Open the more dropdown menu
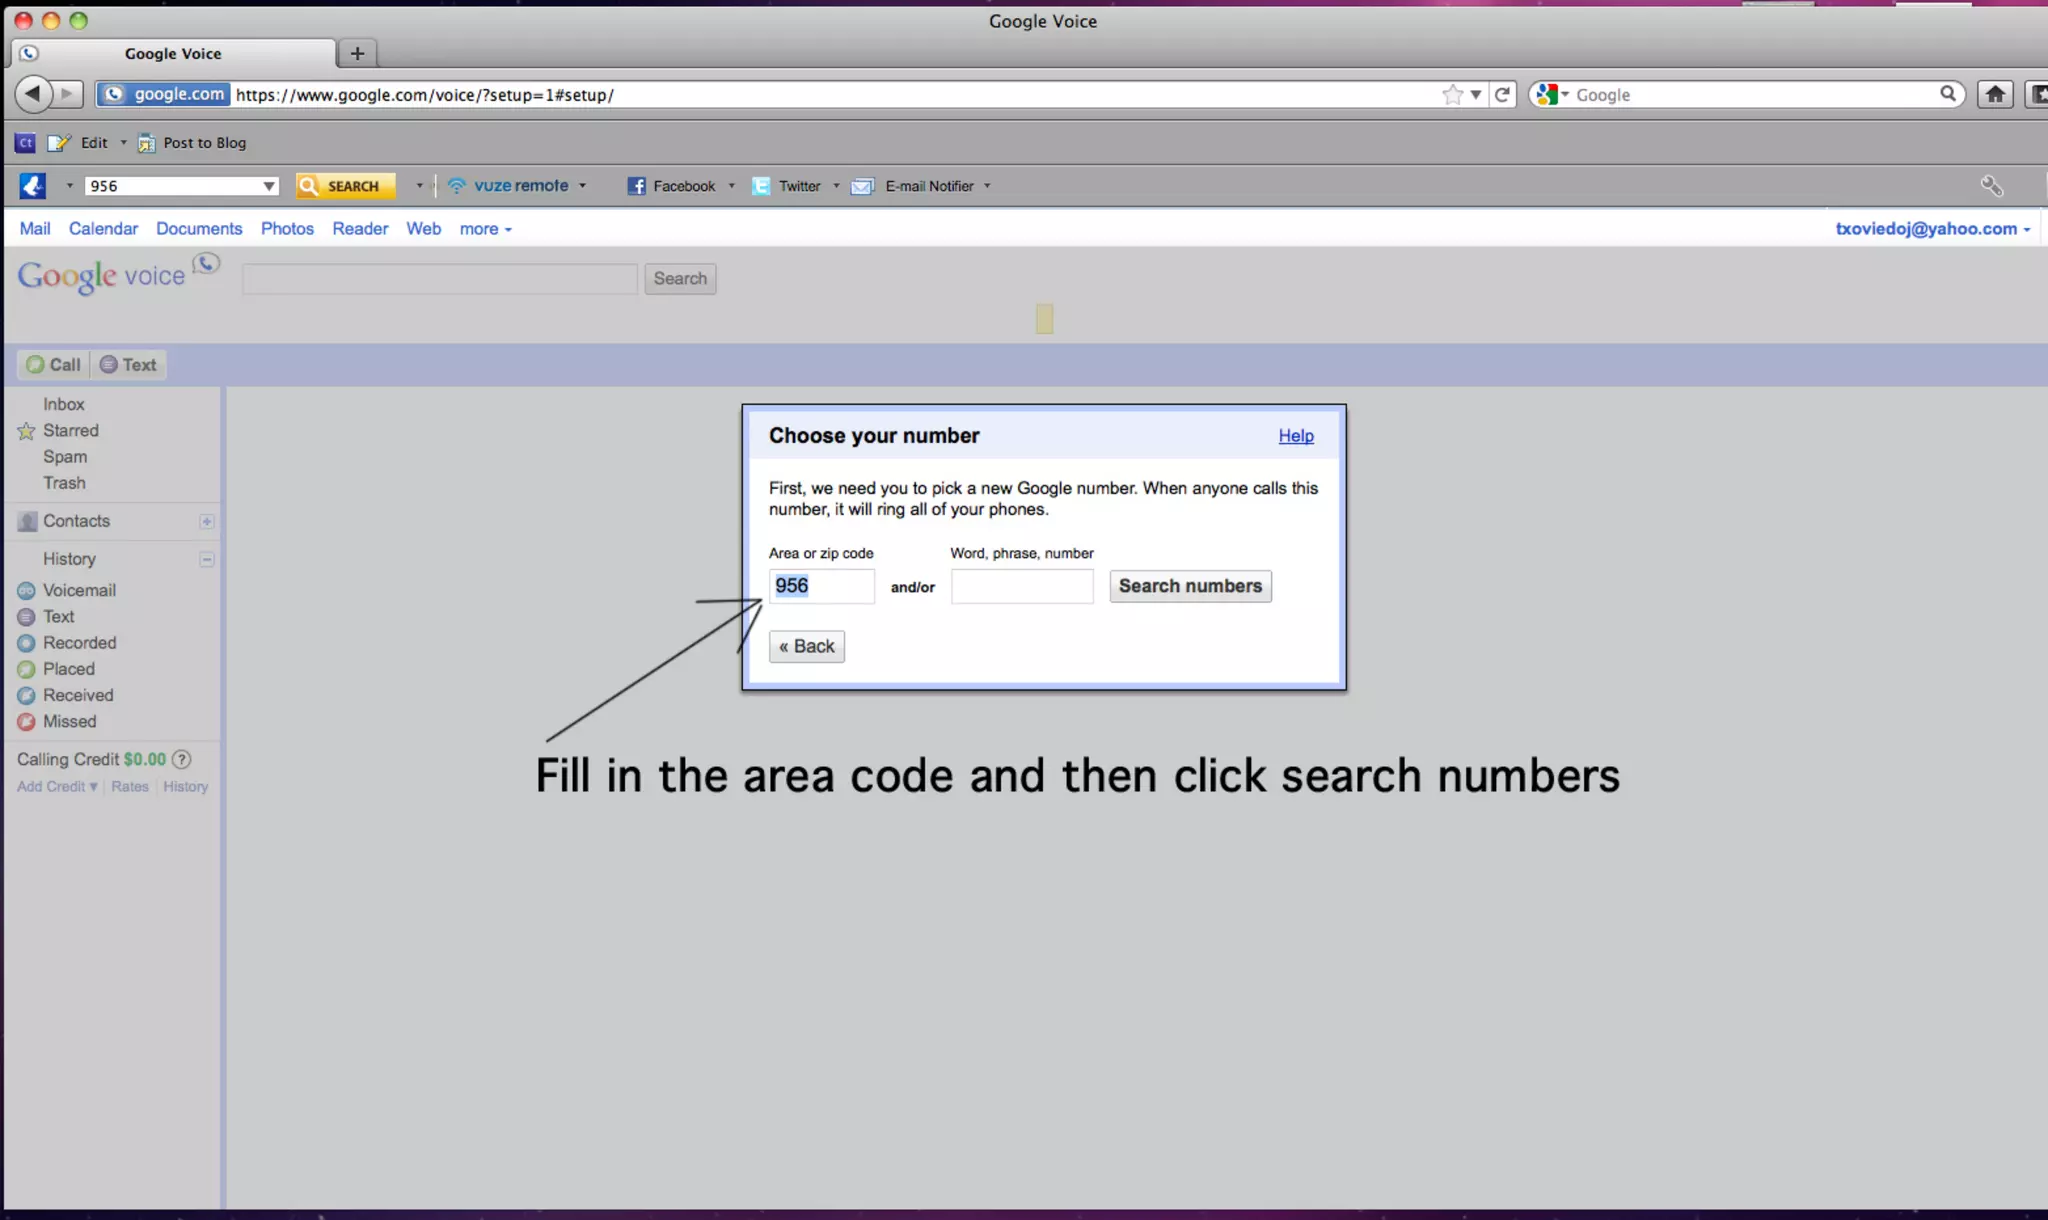 point(485,229)
